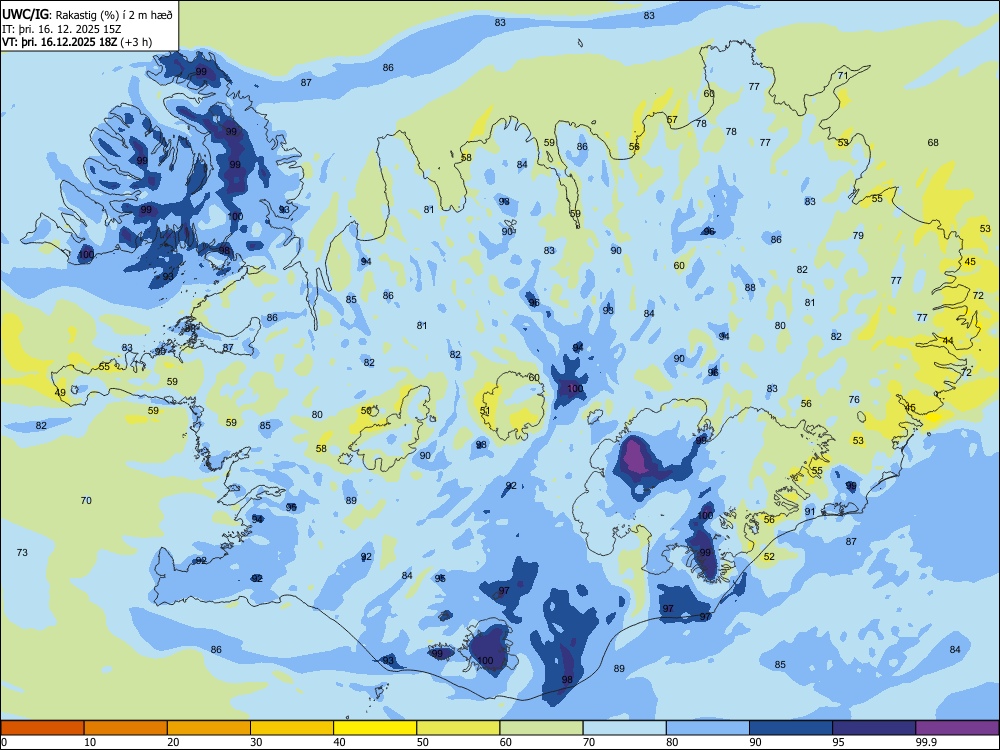Viewport: 1000px width, 750px height.
Task: Click the '10' tick label in the legend
Action: tap(90, 742)
